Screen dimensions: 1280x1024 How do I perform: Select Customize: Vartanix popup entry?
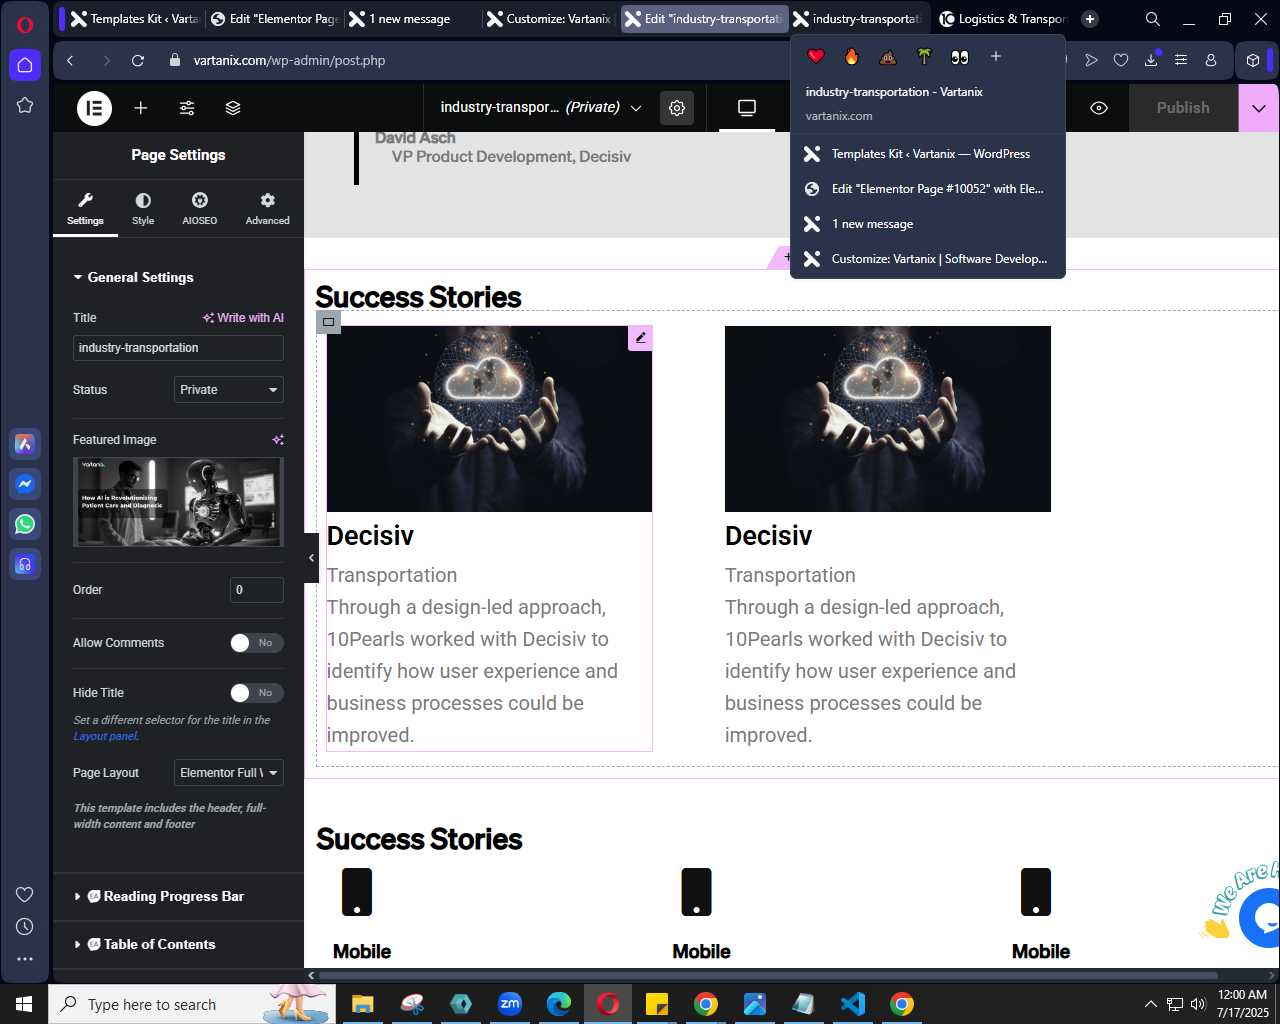coord(928,259)
